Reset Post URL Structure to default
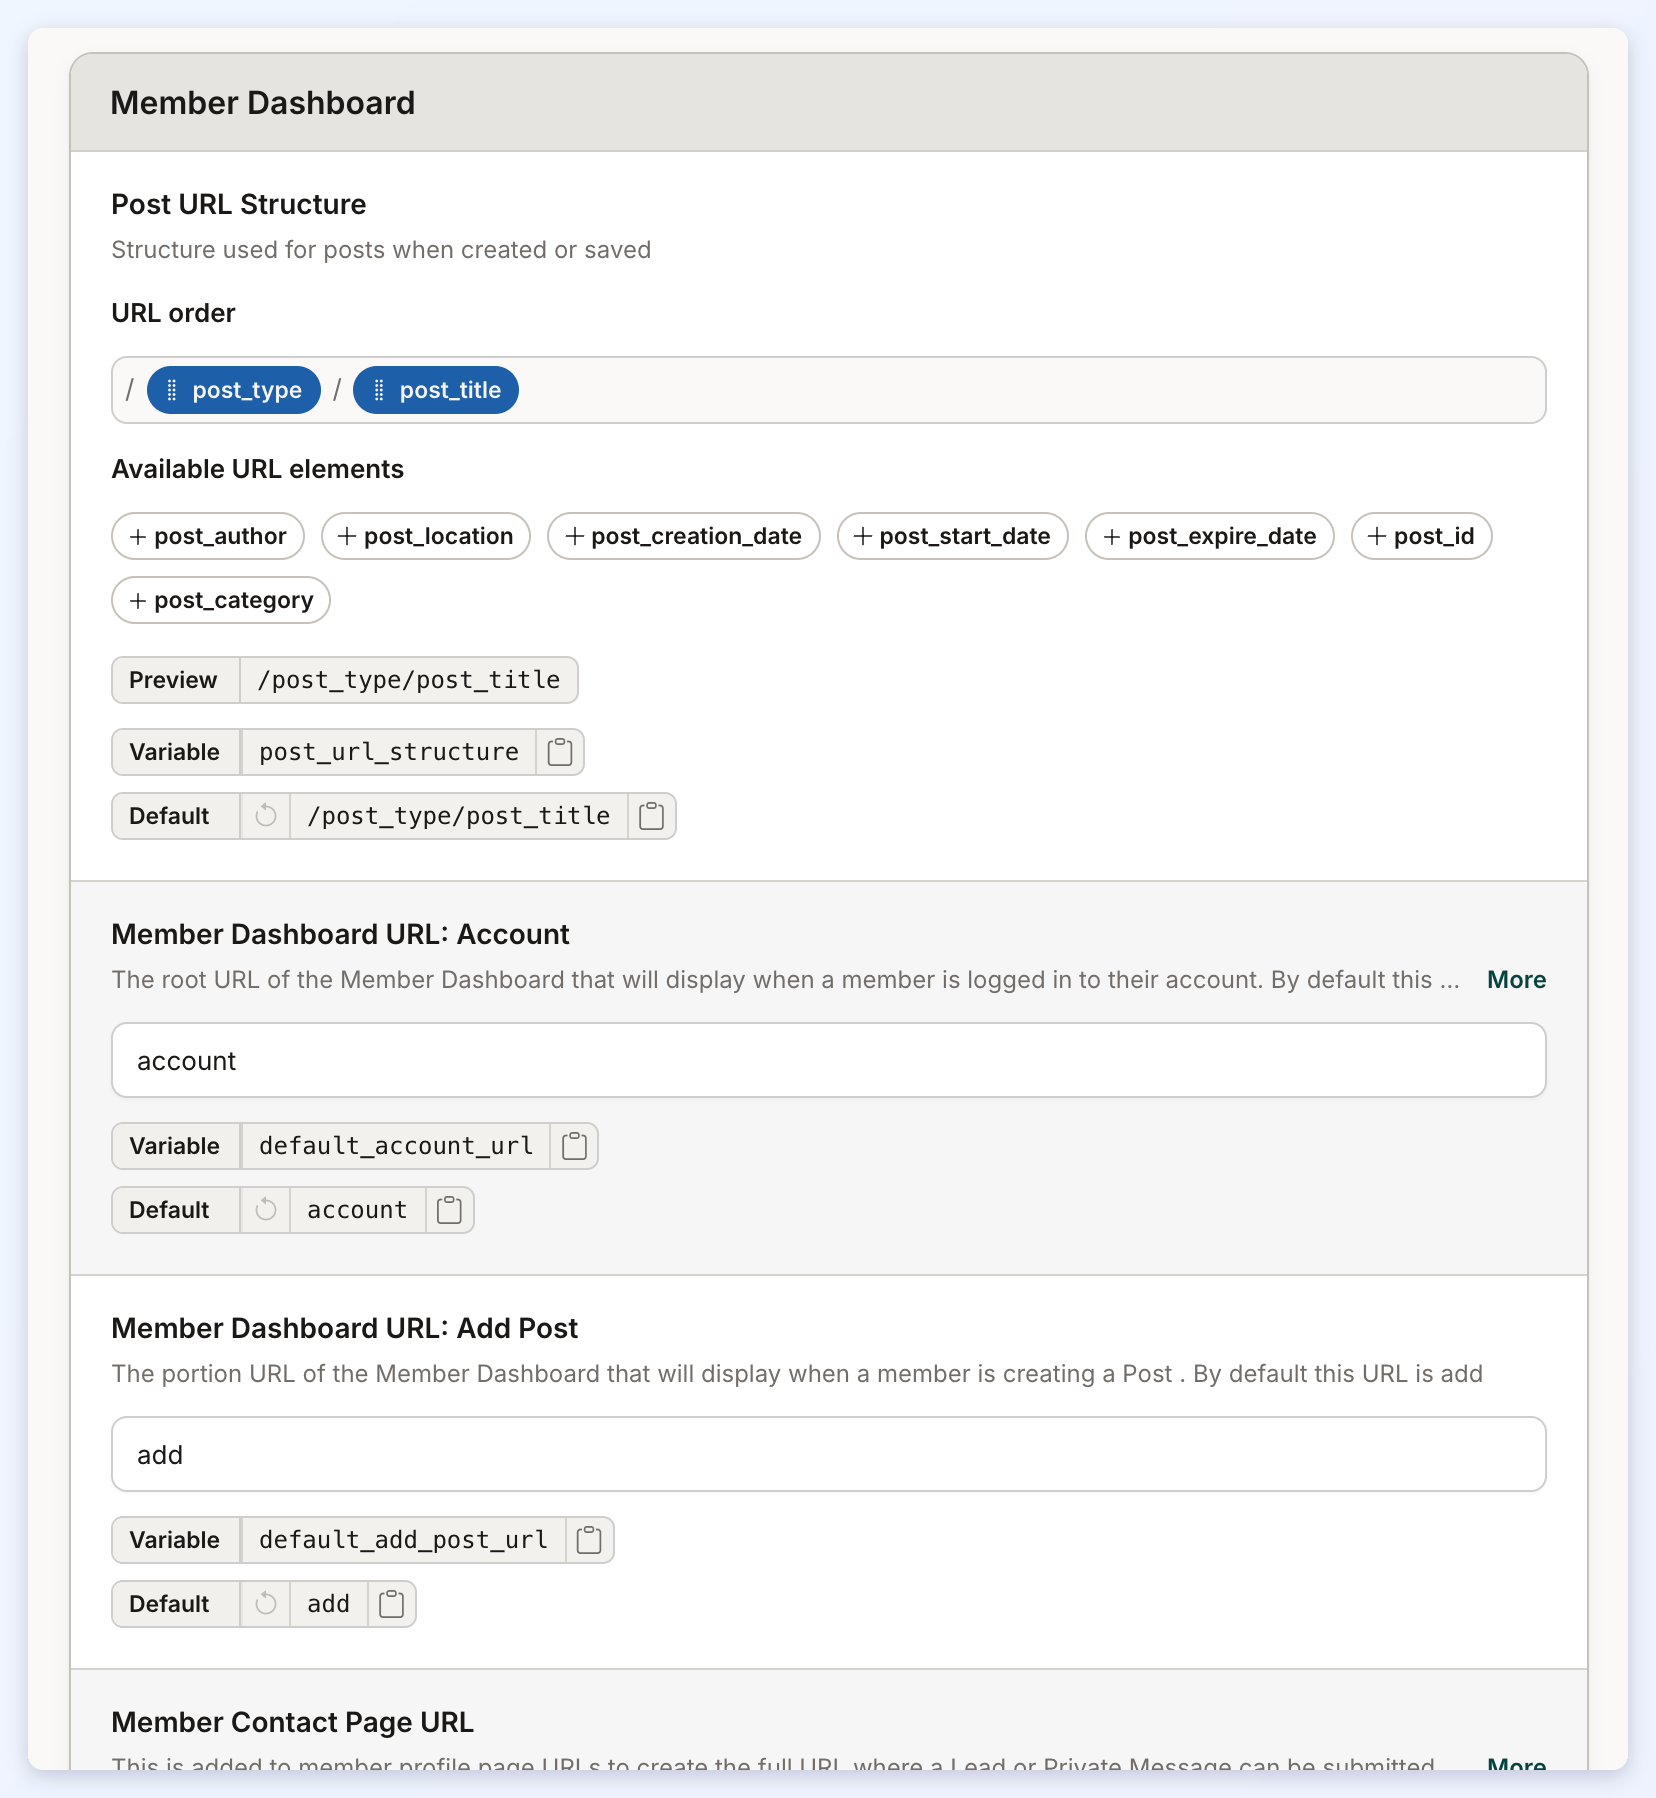 [x=265, y=816]
